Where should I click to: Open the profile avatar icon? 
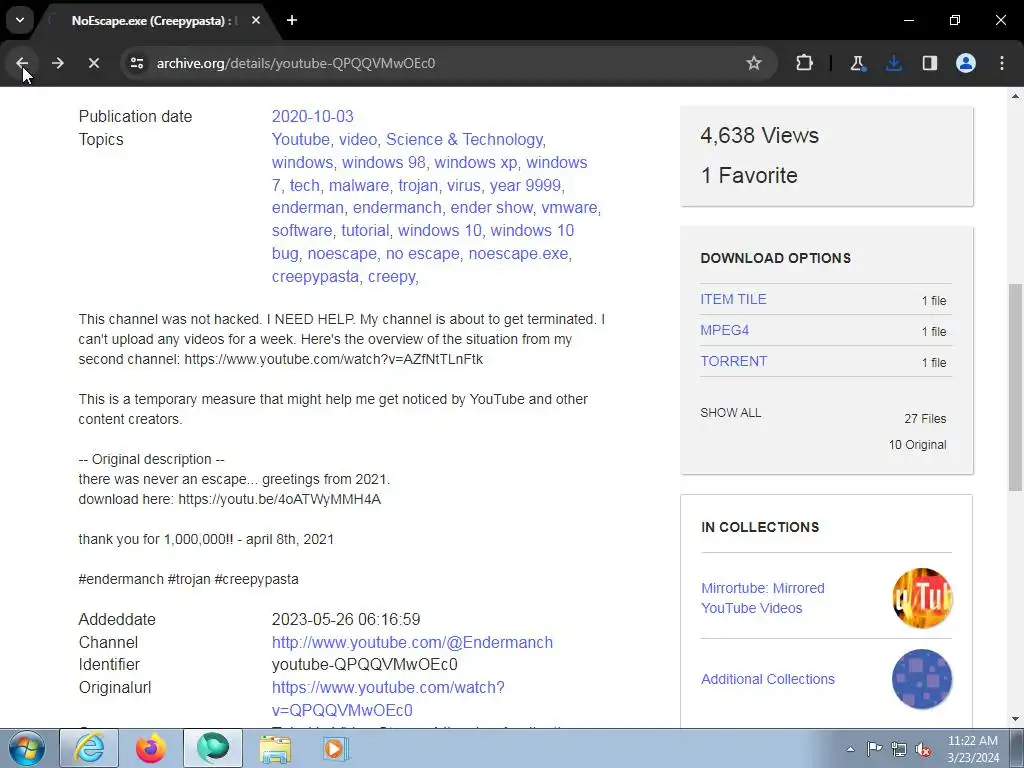(966, 63)
